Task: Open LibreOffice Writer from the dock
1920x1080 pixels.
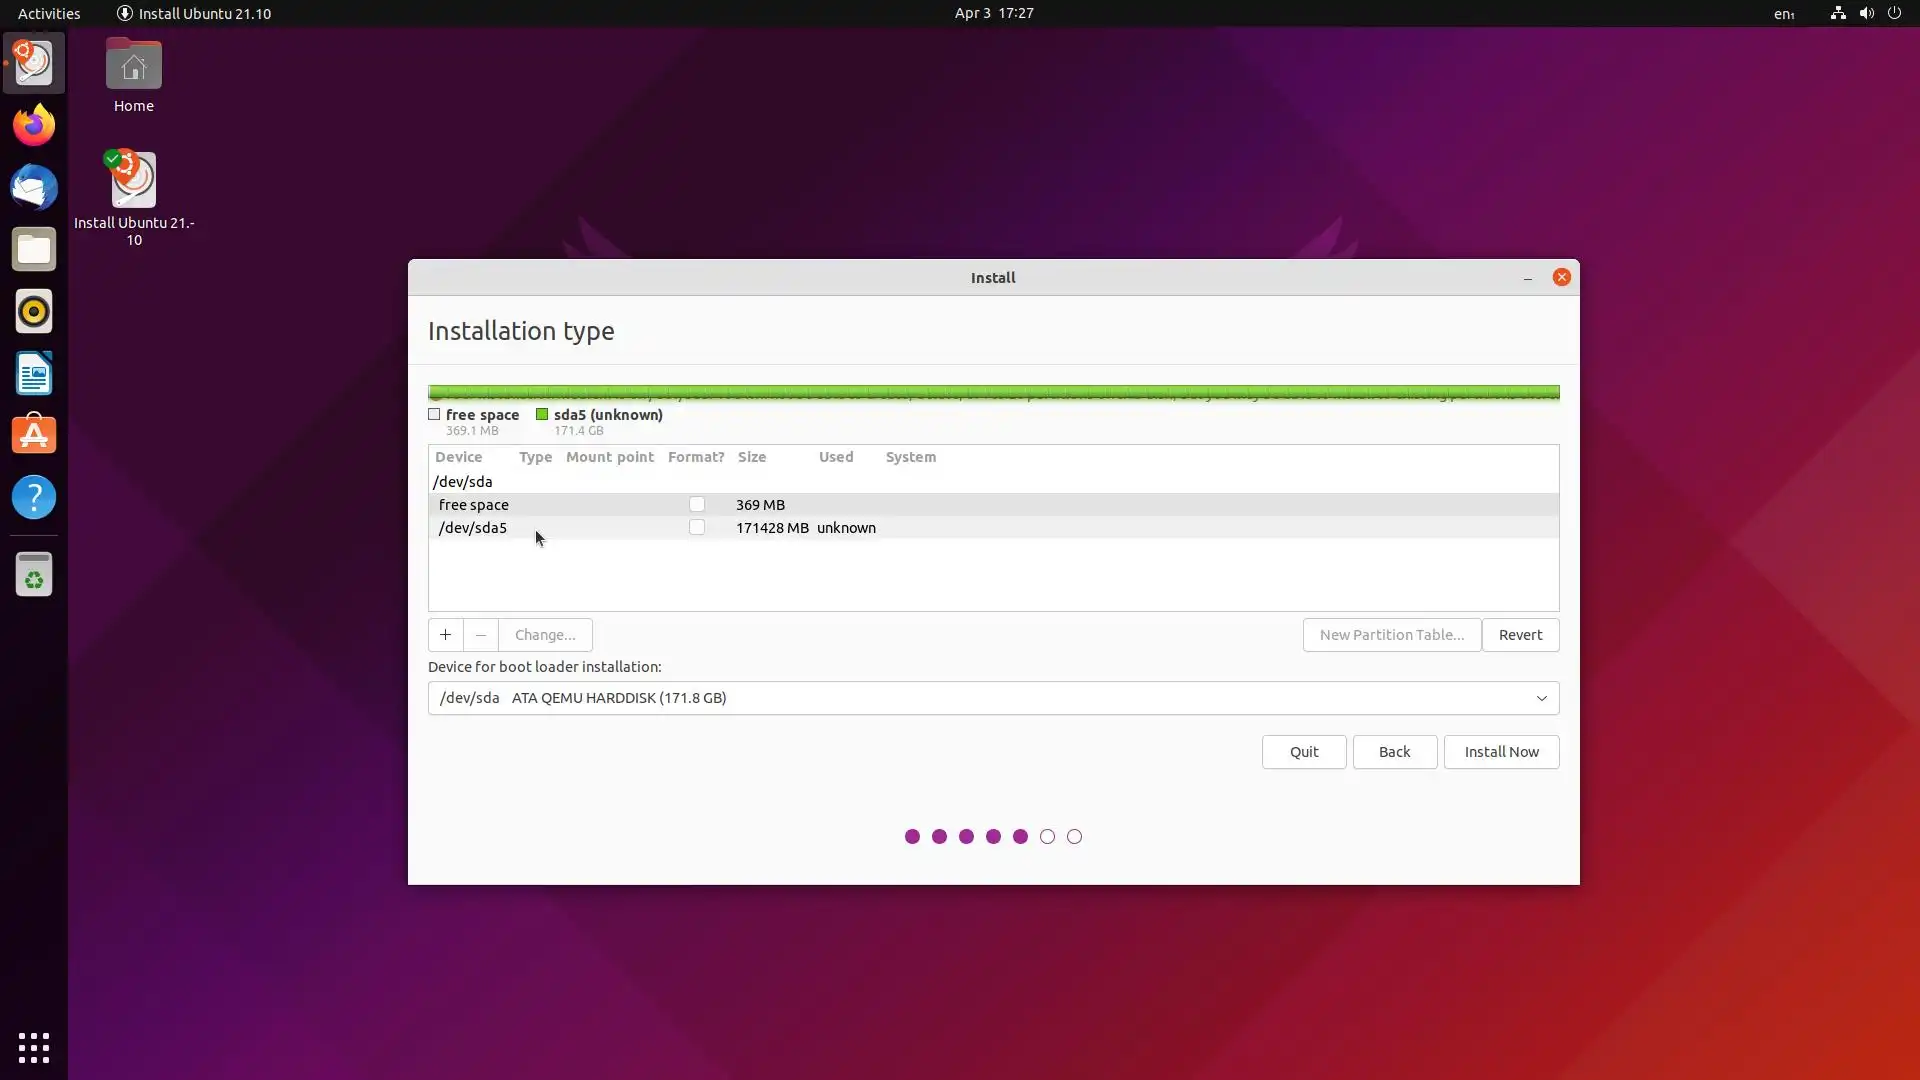Action: [34, 374]
